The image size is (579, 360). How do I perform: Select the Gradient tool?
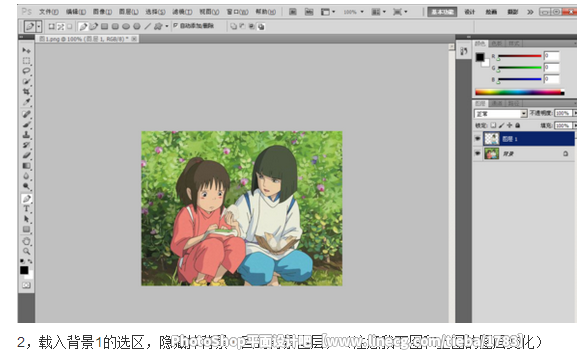pyautogui.click(x=26, y=166)
